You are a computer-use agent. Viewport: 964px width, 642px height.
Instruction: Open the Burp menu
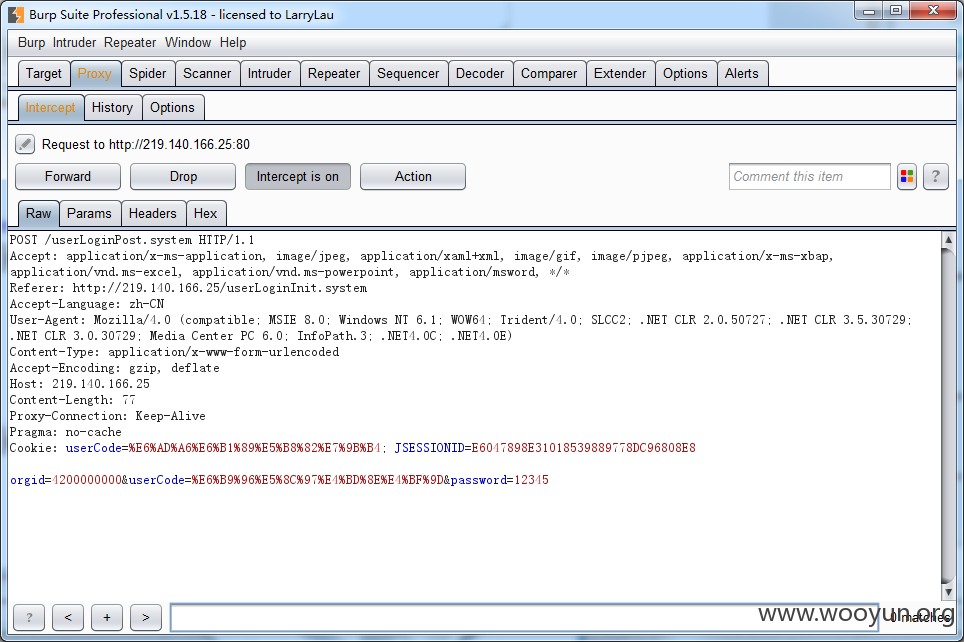click(x=31, y=42)
